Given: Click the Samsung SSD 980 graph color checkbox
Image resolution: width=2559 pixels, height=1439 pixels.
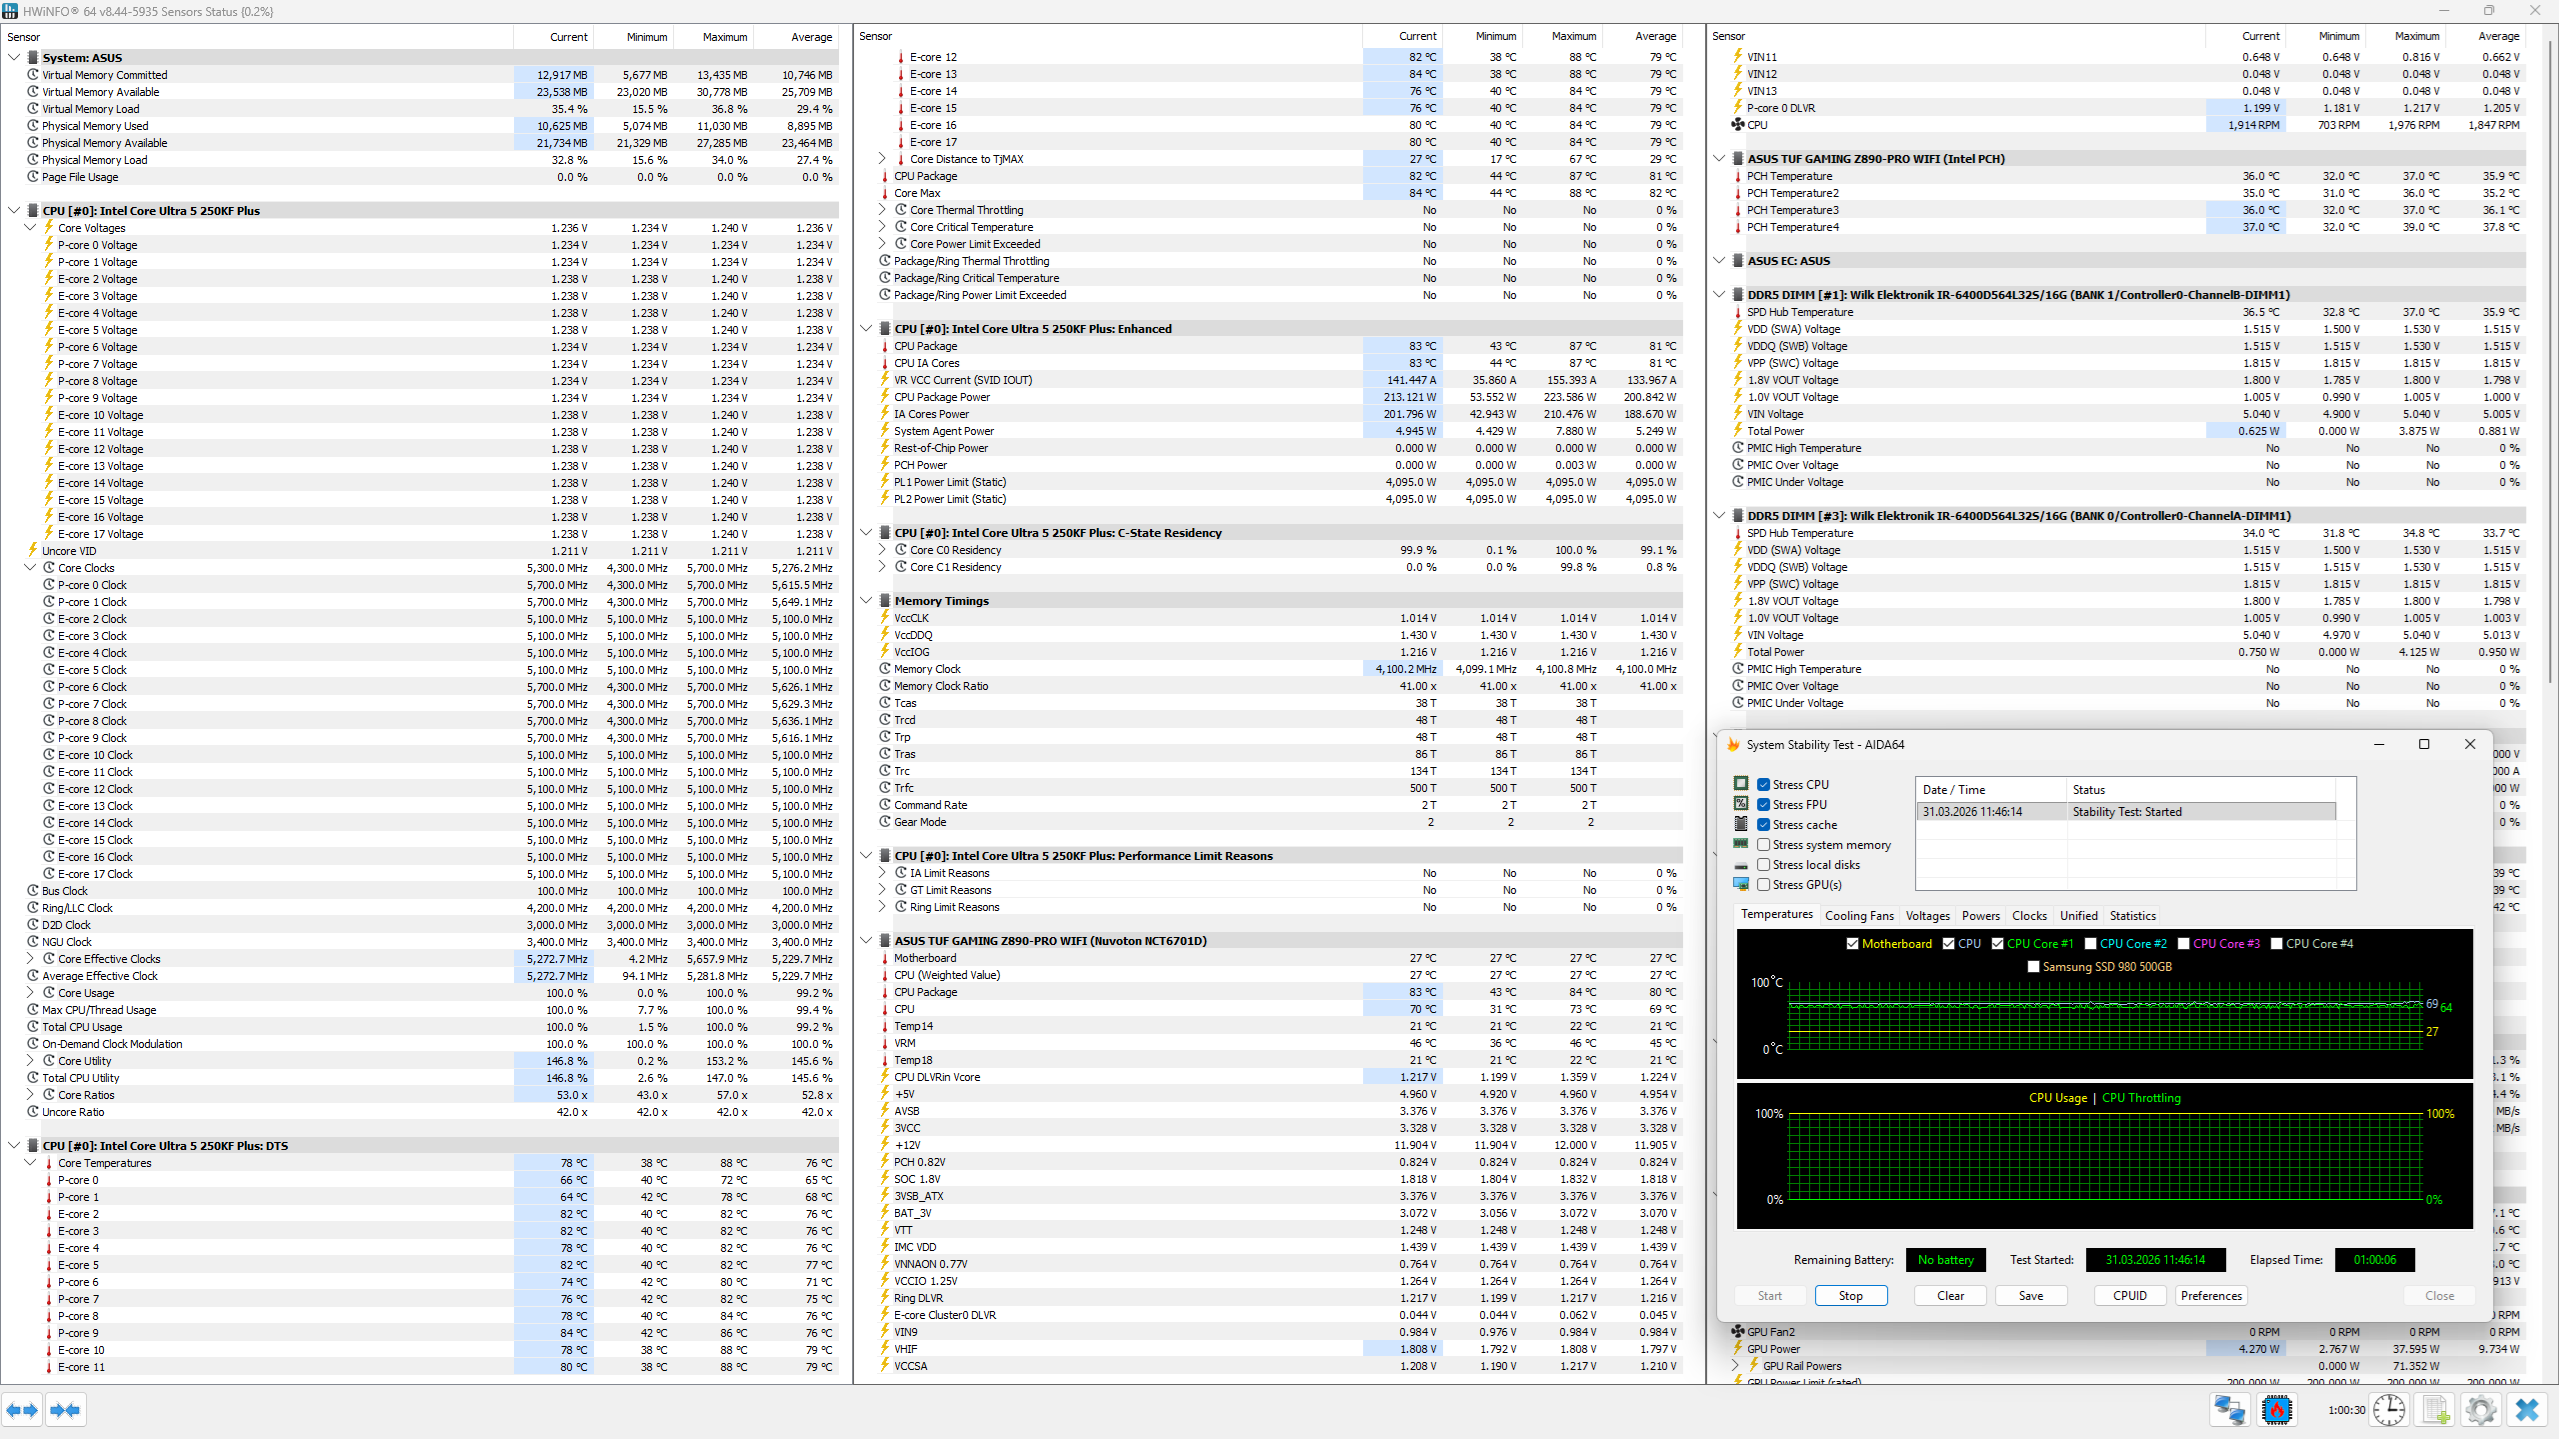Looking at the screenshot, I should [2033, 967].
